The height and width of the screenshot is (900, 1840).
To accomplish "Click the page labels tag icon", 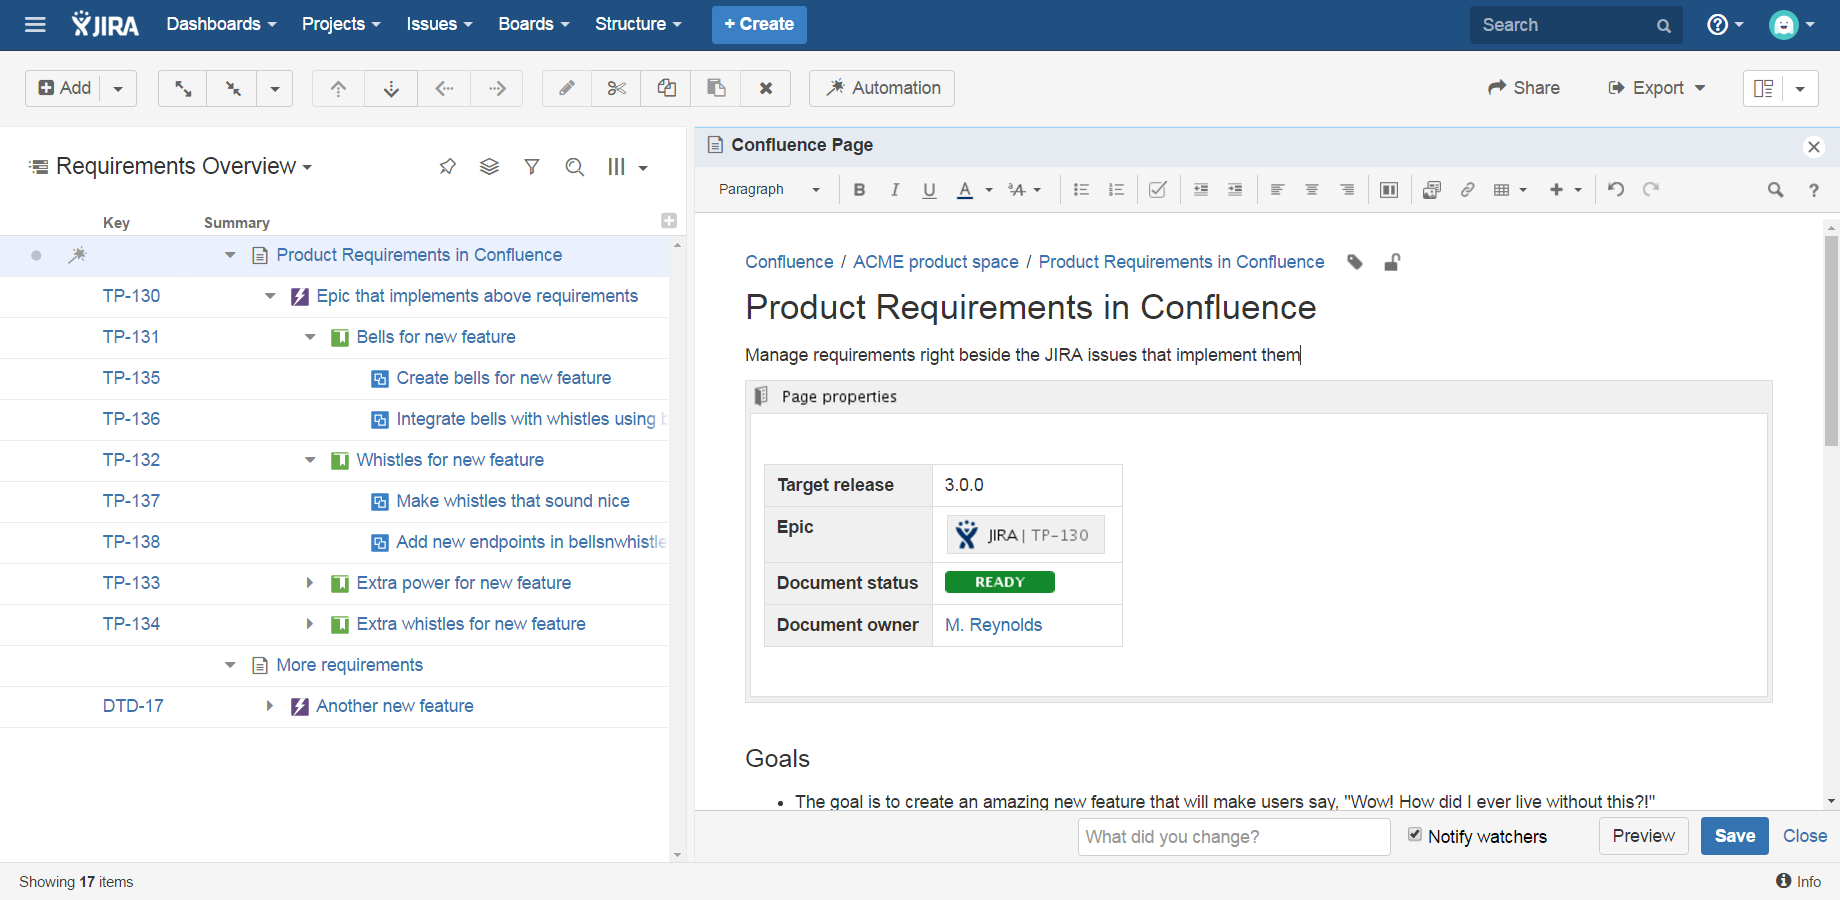I will tap(1355, 262).
